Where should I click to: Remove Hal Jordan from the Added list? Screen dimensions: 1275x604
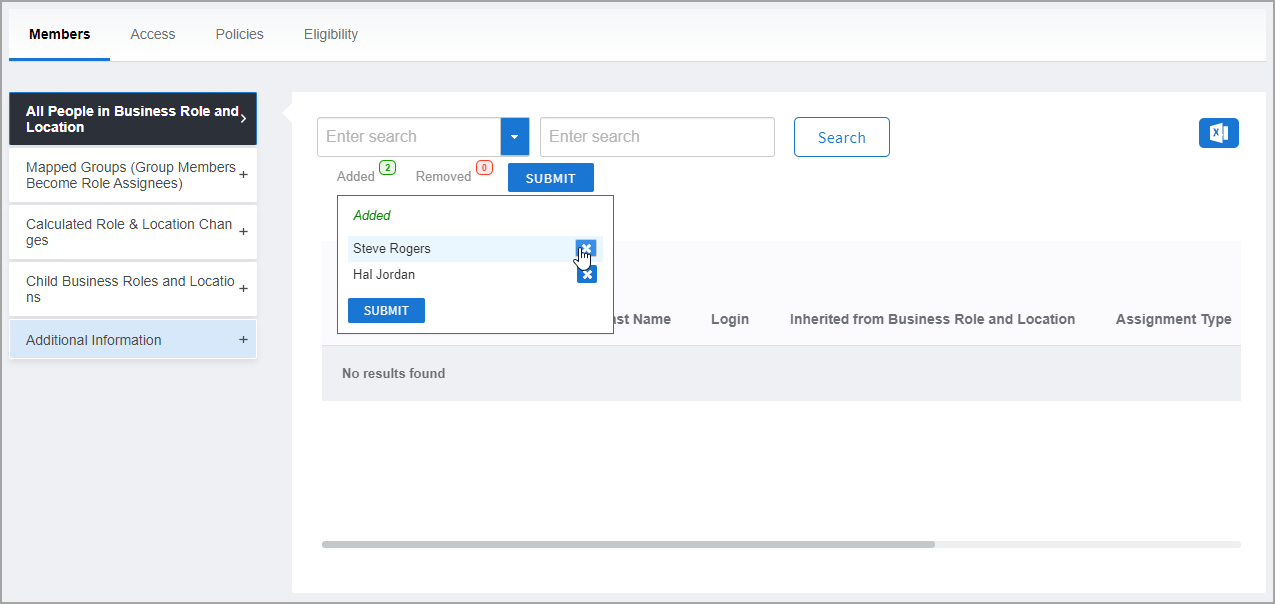pyautogui.click(x=587, y=275)
